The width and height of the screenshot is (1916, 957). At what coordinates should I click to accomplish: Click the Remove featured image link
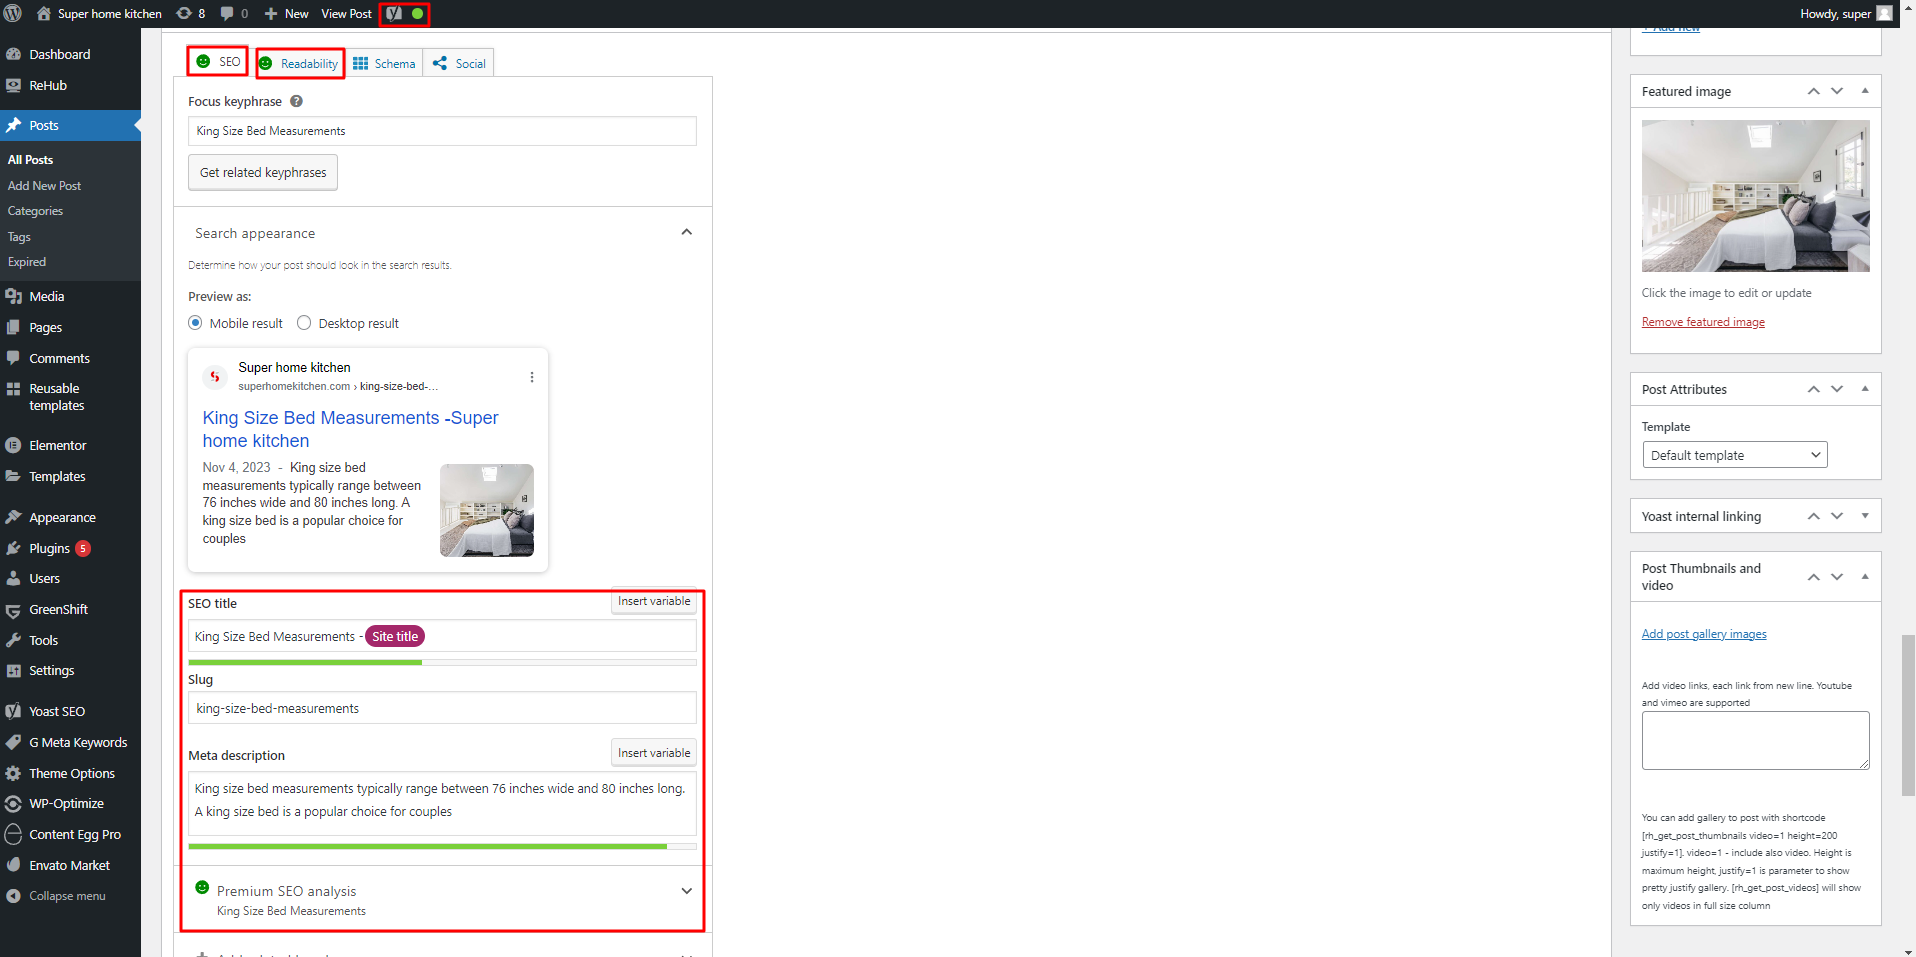[x=1702, y=321]
